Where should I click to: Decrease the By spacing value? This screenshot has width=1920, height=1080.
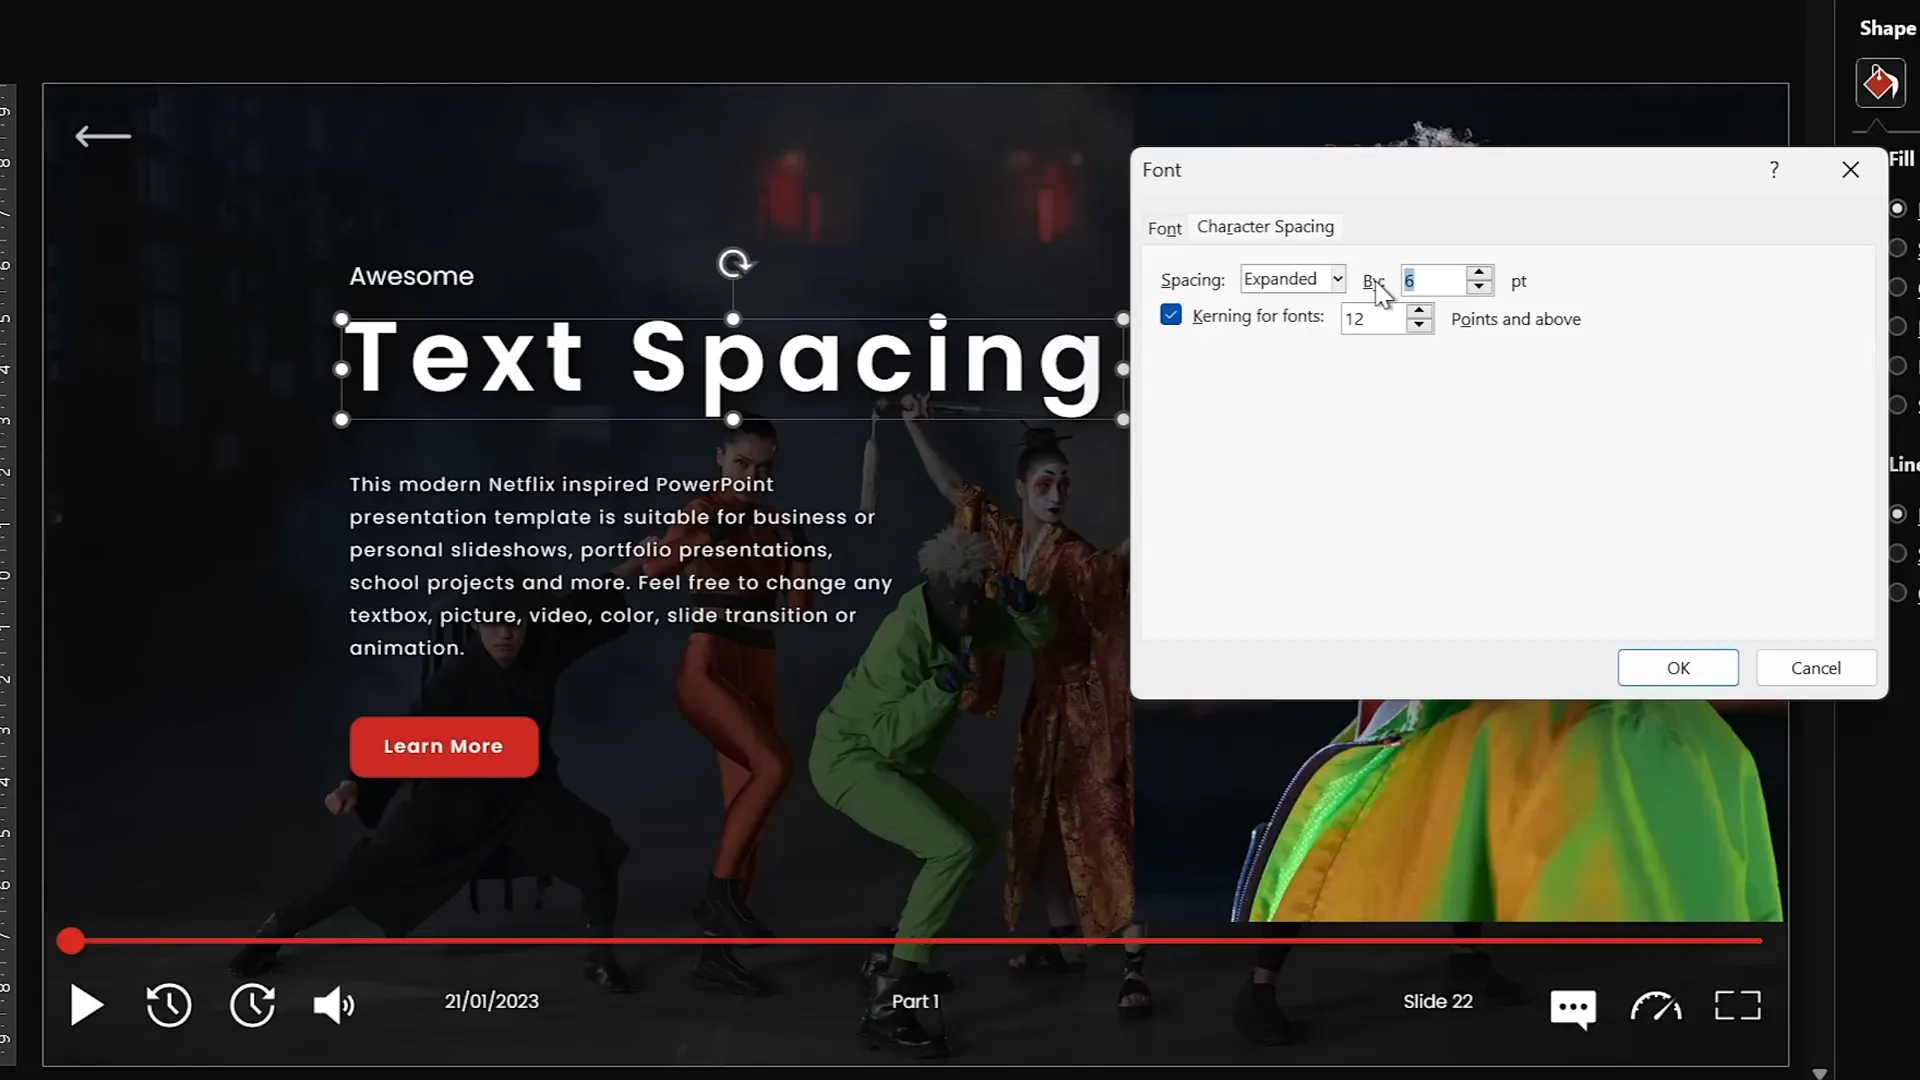pos(1479,288)
